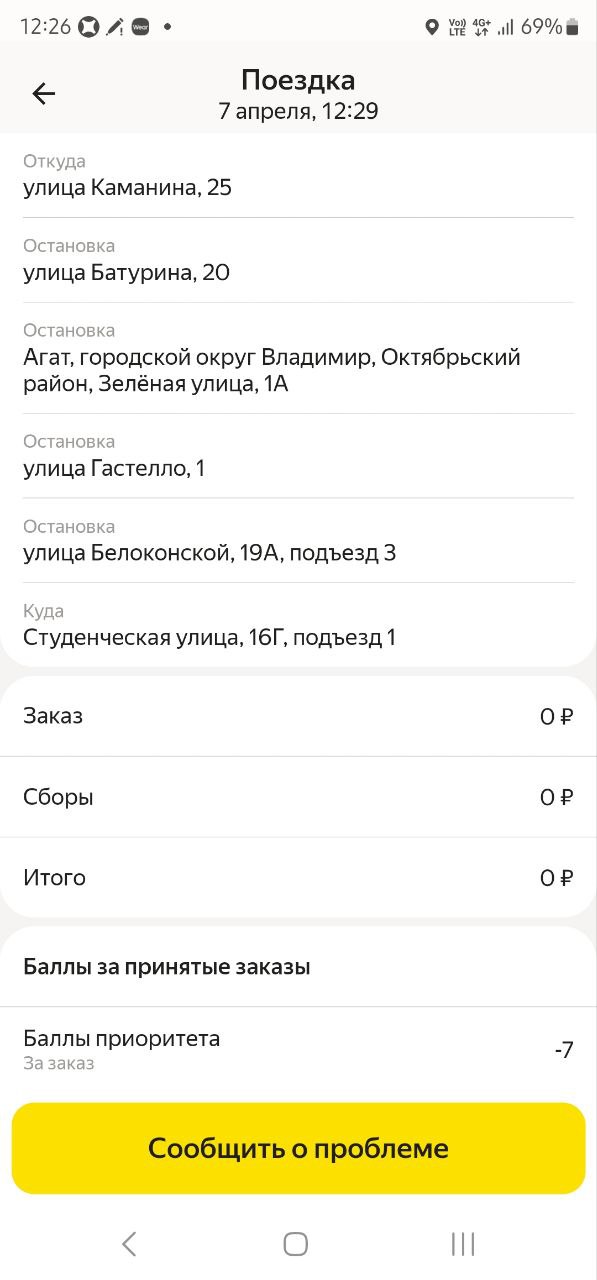Select the stop улица Батурина, 20

click(x=298, y=260)
